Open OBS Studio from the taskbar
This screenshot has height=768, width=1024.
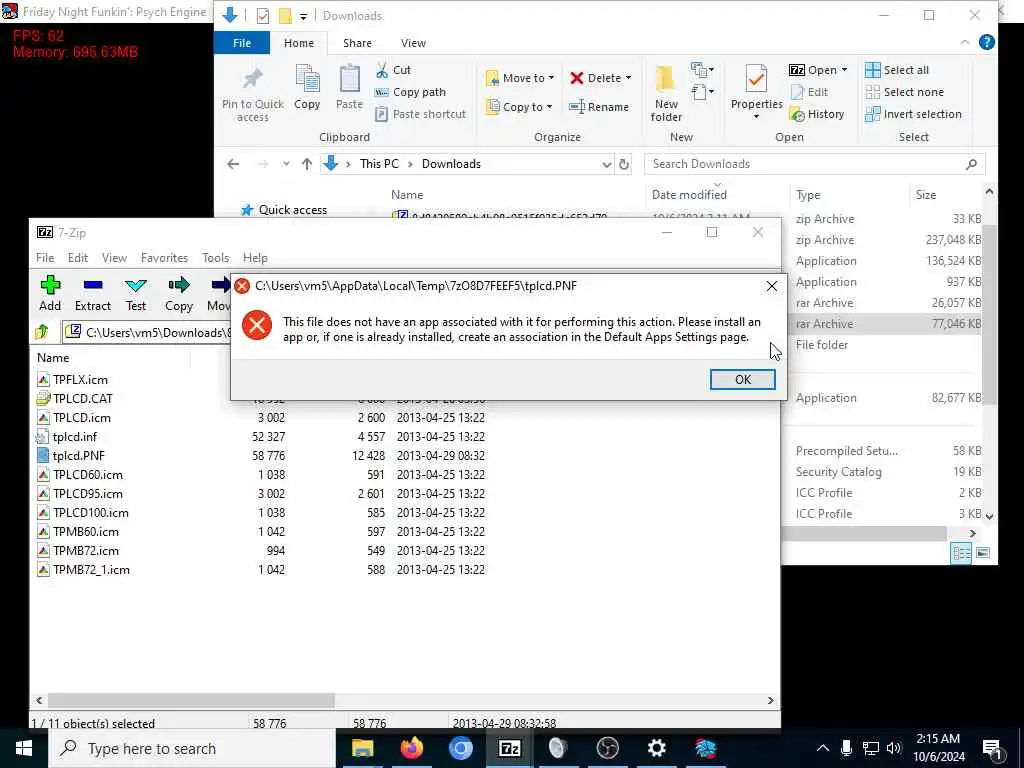pos(607,748)
